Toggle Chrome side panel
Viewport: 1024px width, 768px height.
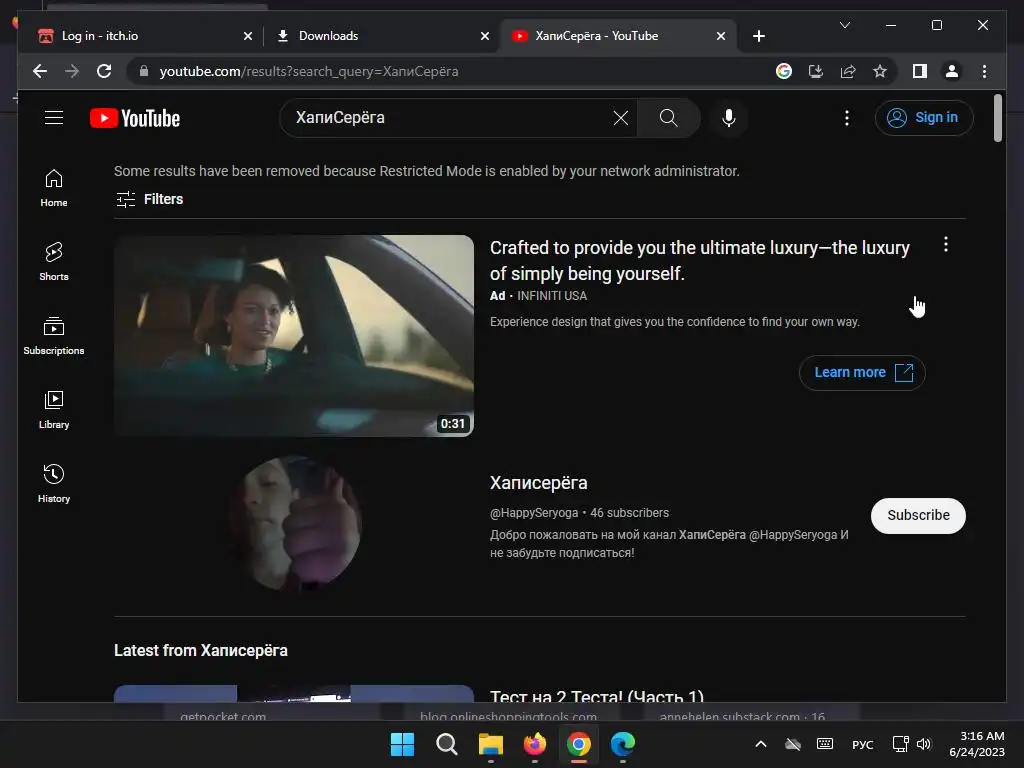(x=920, y=71)
